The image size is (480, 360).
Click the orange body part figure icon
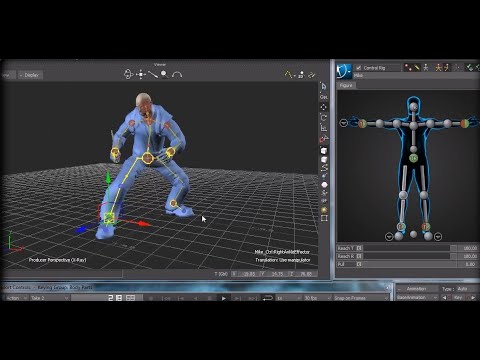pyautogui.click(x=446, y=67)
